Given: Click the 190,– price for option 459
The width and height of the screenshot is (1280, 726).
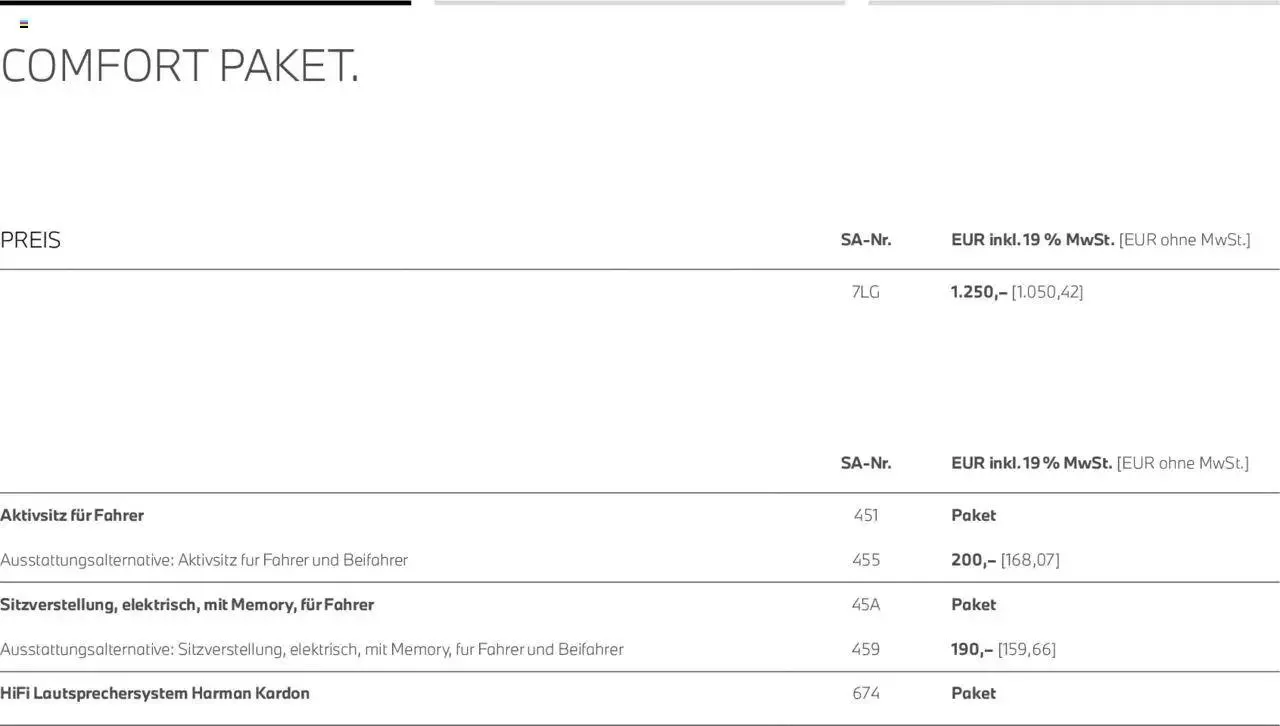Looking at the screenshot, I should (x=971, y=649).
